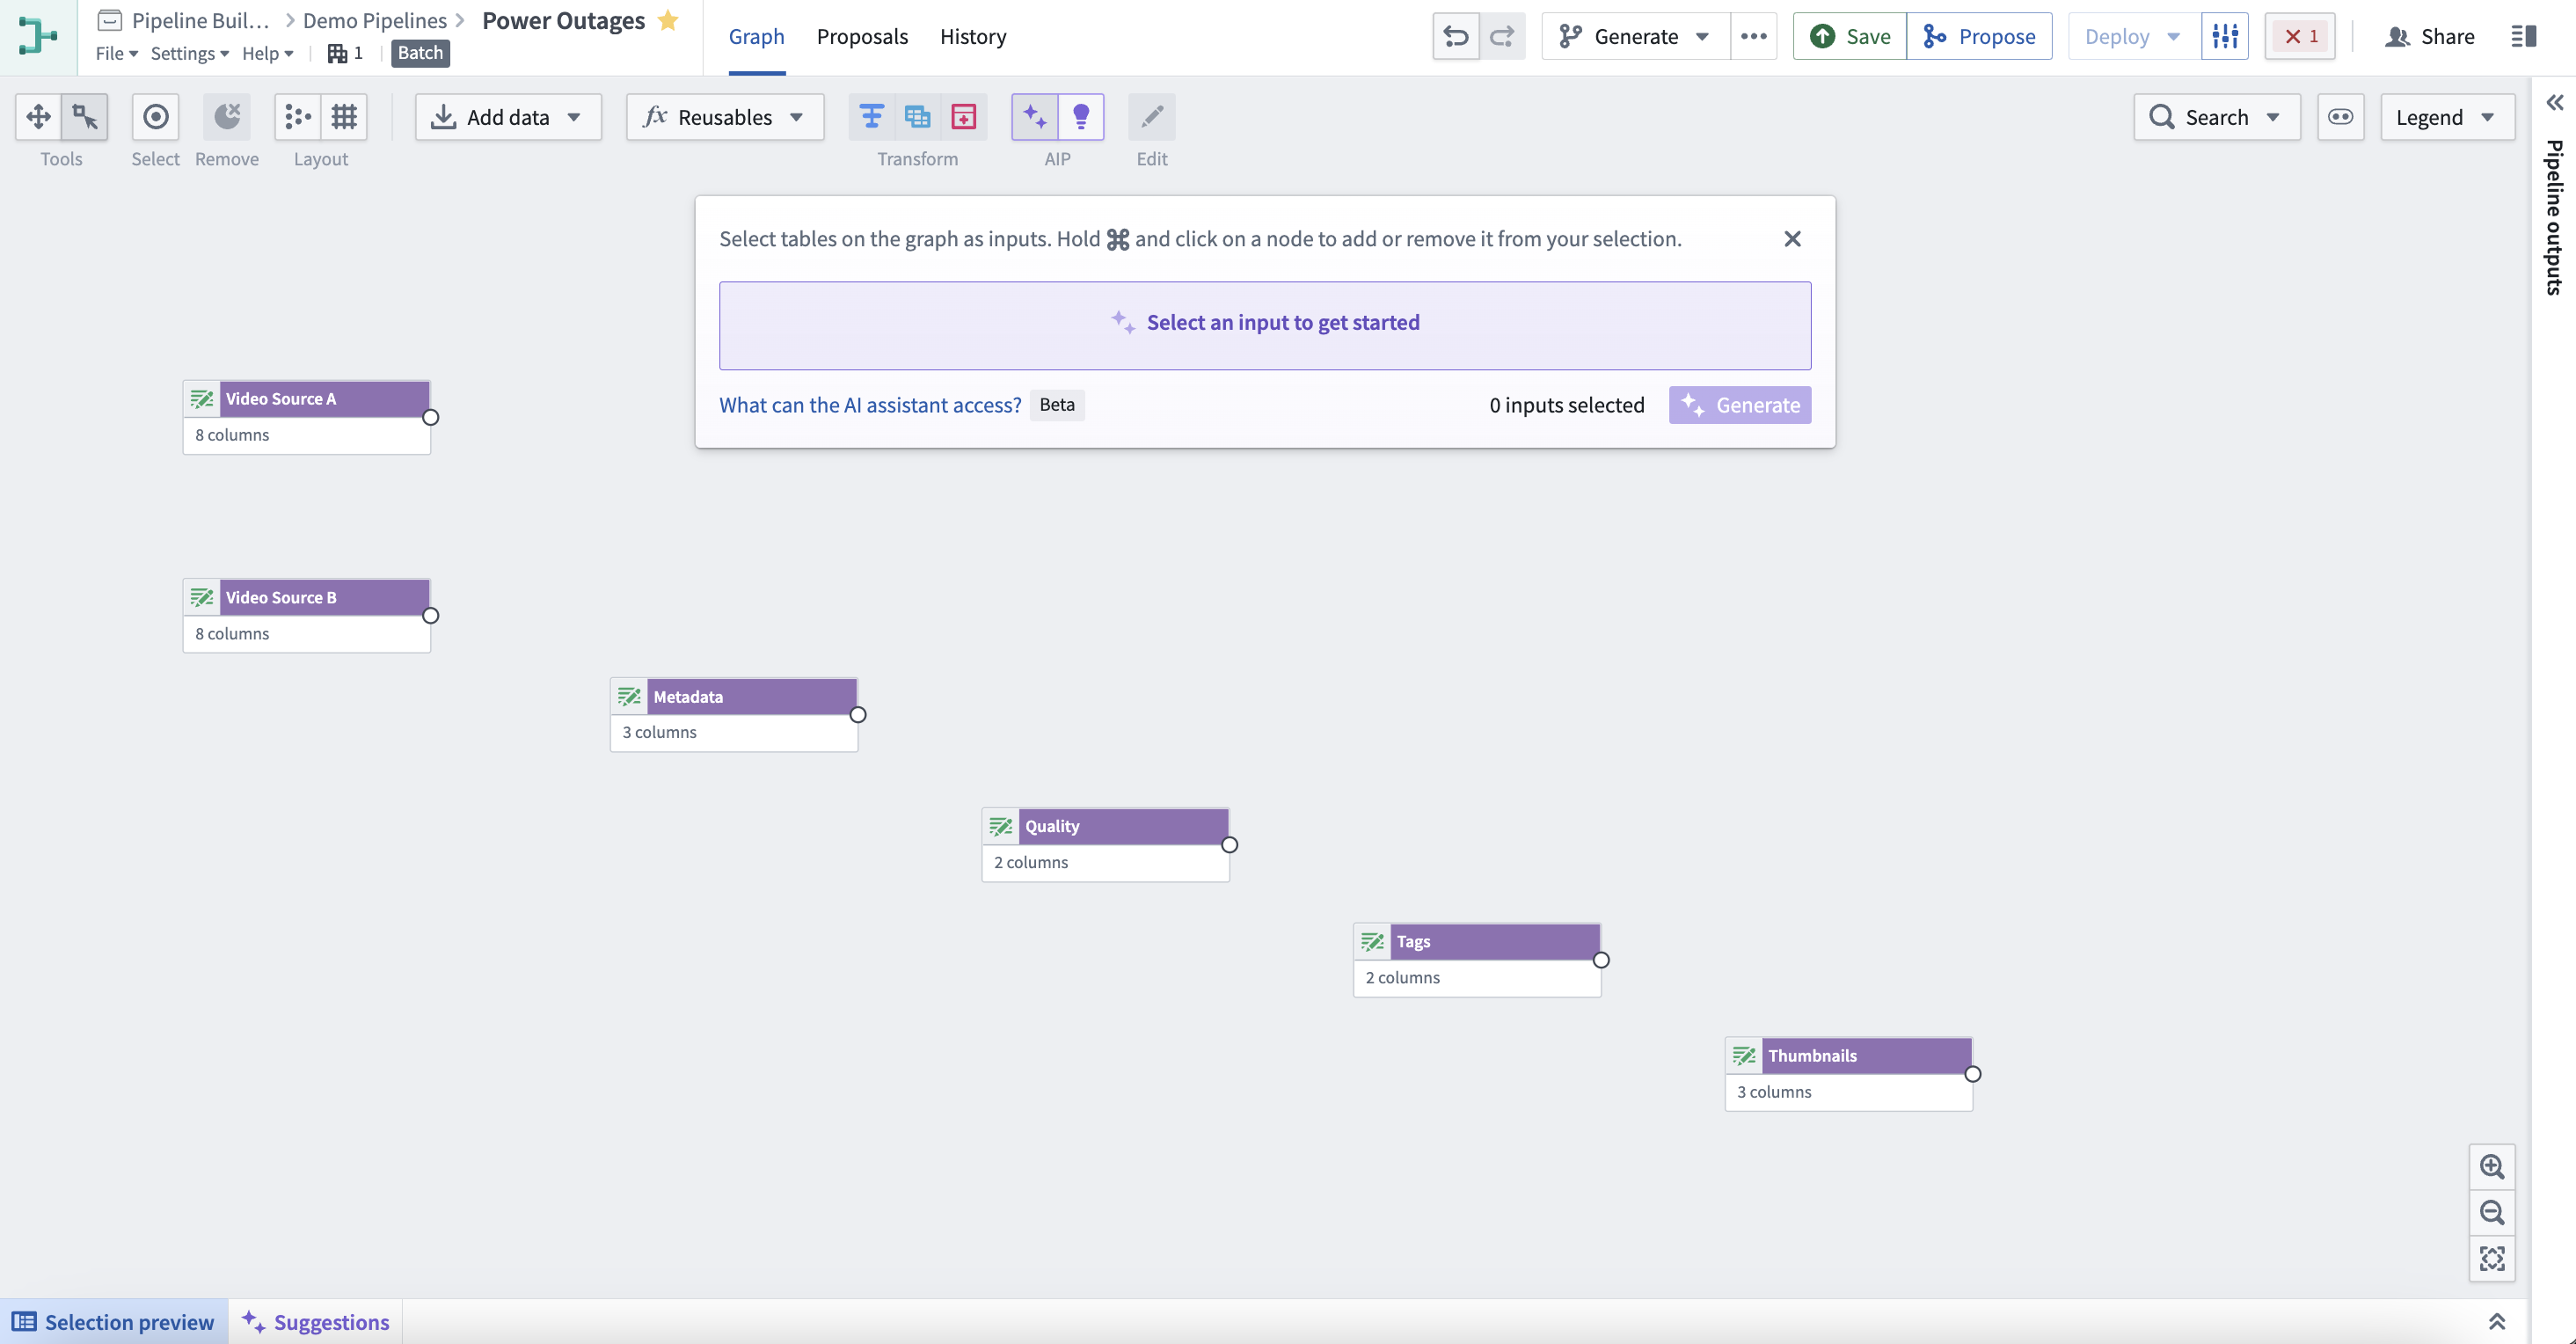This screenshot has height=1344, width=2576.
Task: Open the build settings sliders icon
Action: coord(2225,37)
